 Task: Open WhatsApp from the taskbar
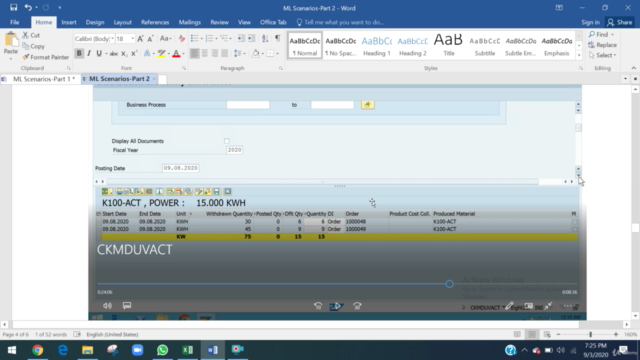pyautogui.click(x=162, y=350)
